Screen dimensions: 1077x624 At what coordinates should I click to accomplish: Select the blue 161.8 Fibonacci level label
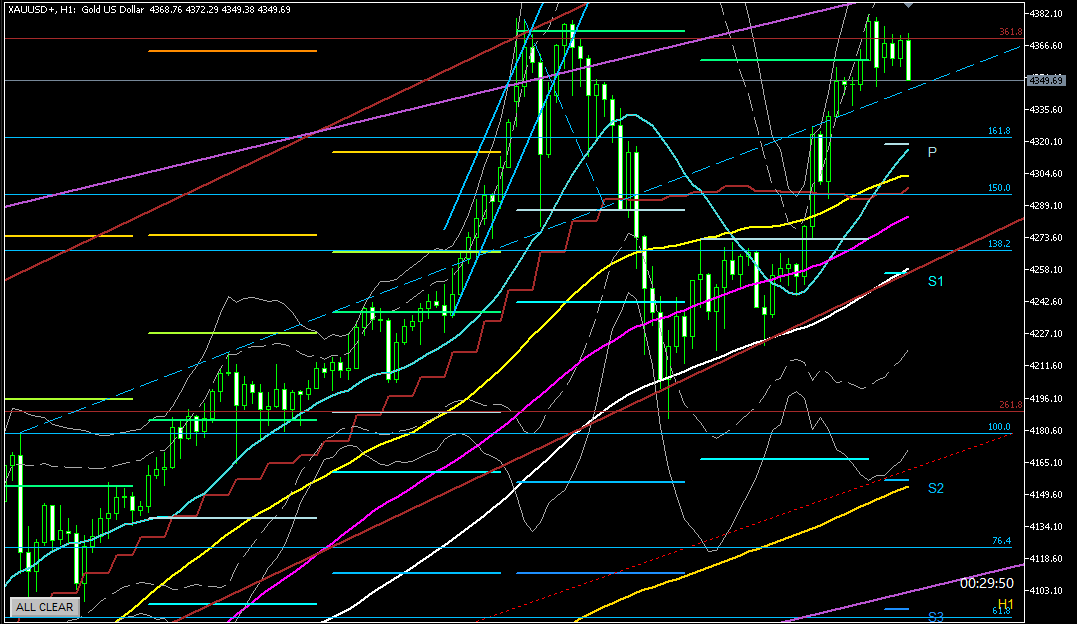coord(999,131)
